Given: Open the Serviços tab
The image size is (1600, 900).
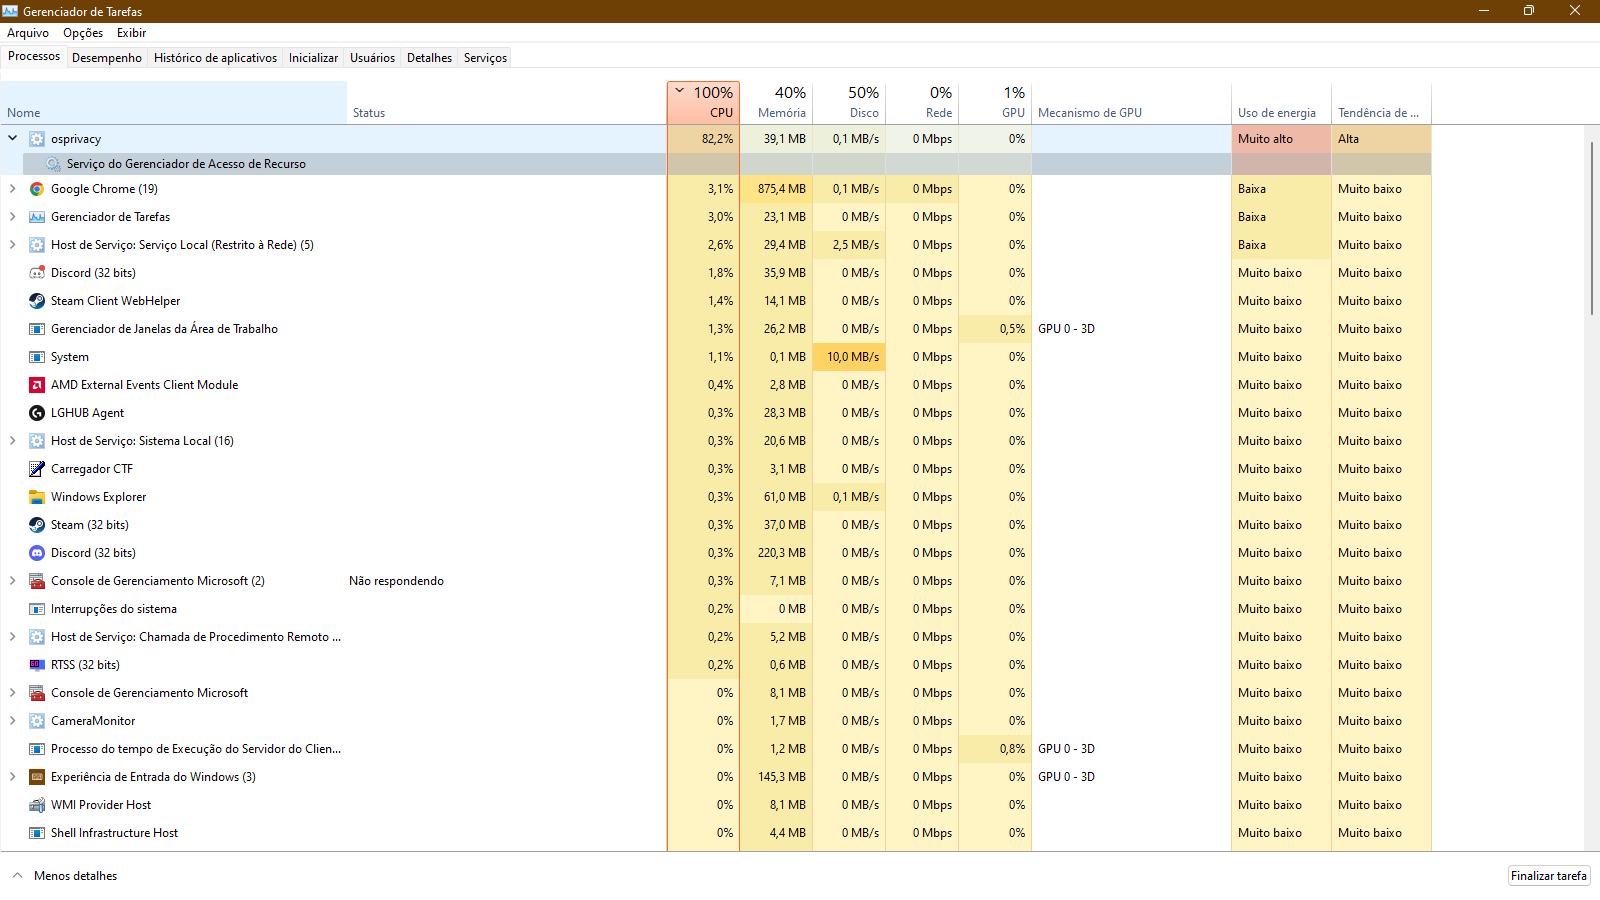Looking at the screenshot, I should pyautogui.click(x=485, y=58).
